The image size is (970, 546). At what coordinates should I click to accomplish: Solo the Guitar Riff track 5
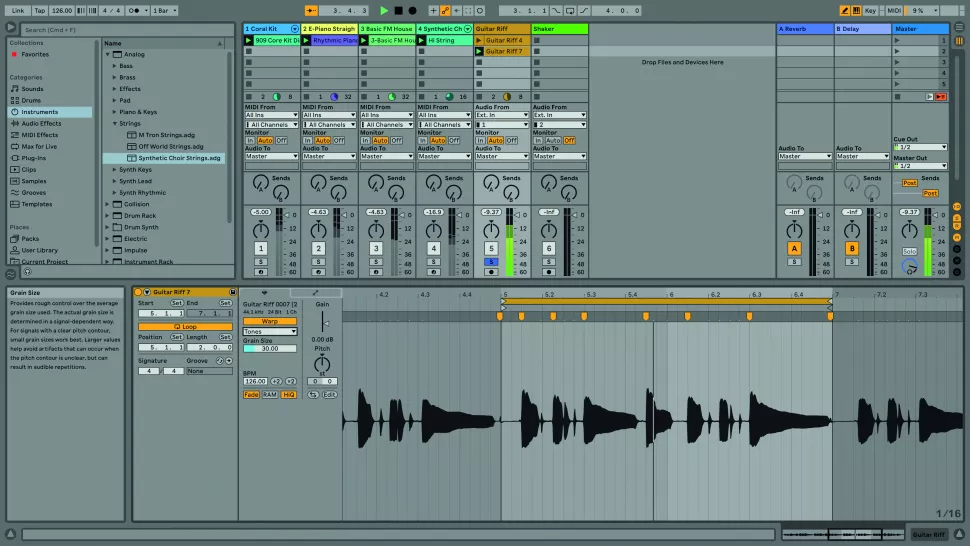[x=491, y=261]
